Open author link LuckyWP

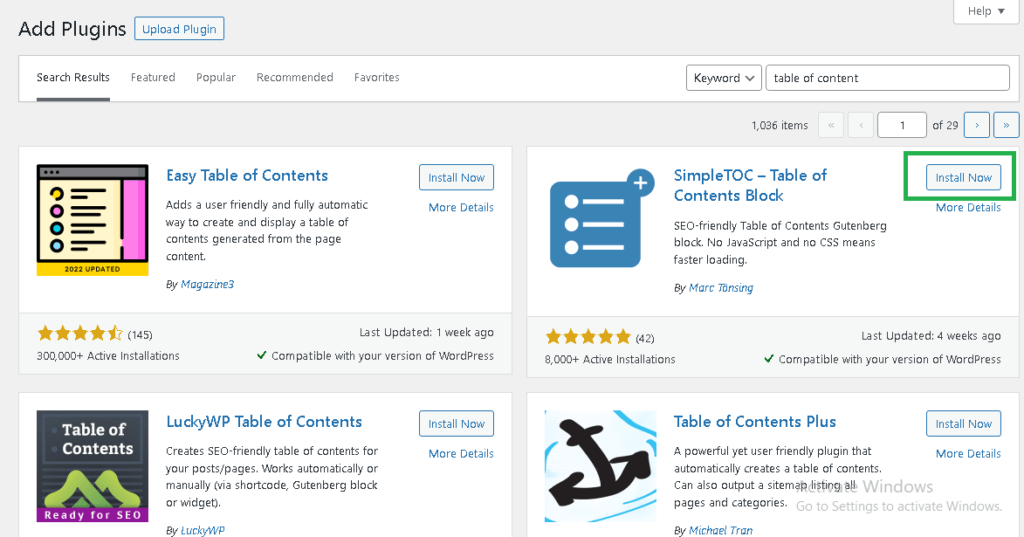tap(202, 530)
